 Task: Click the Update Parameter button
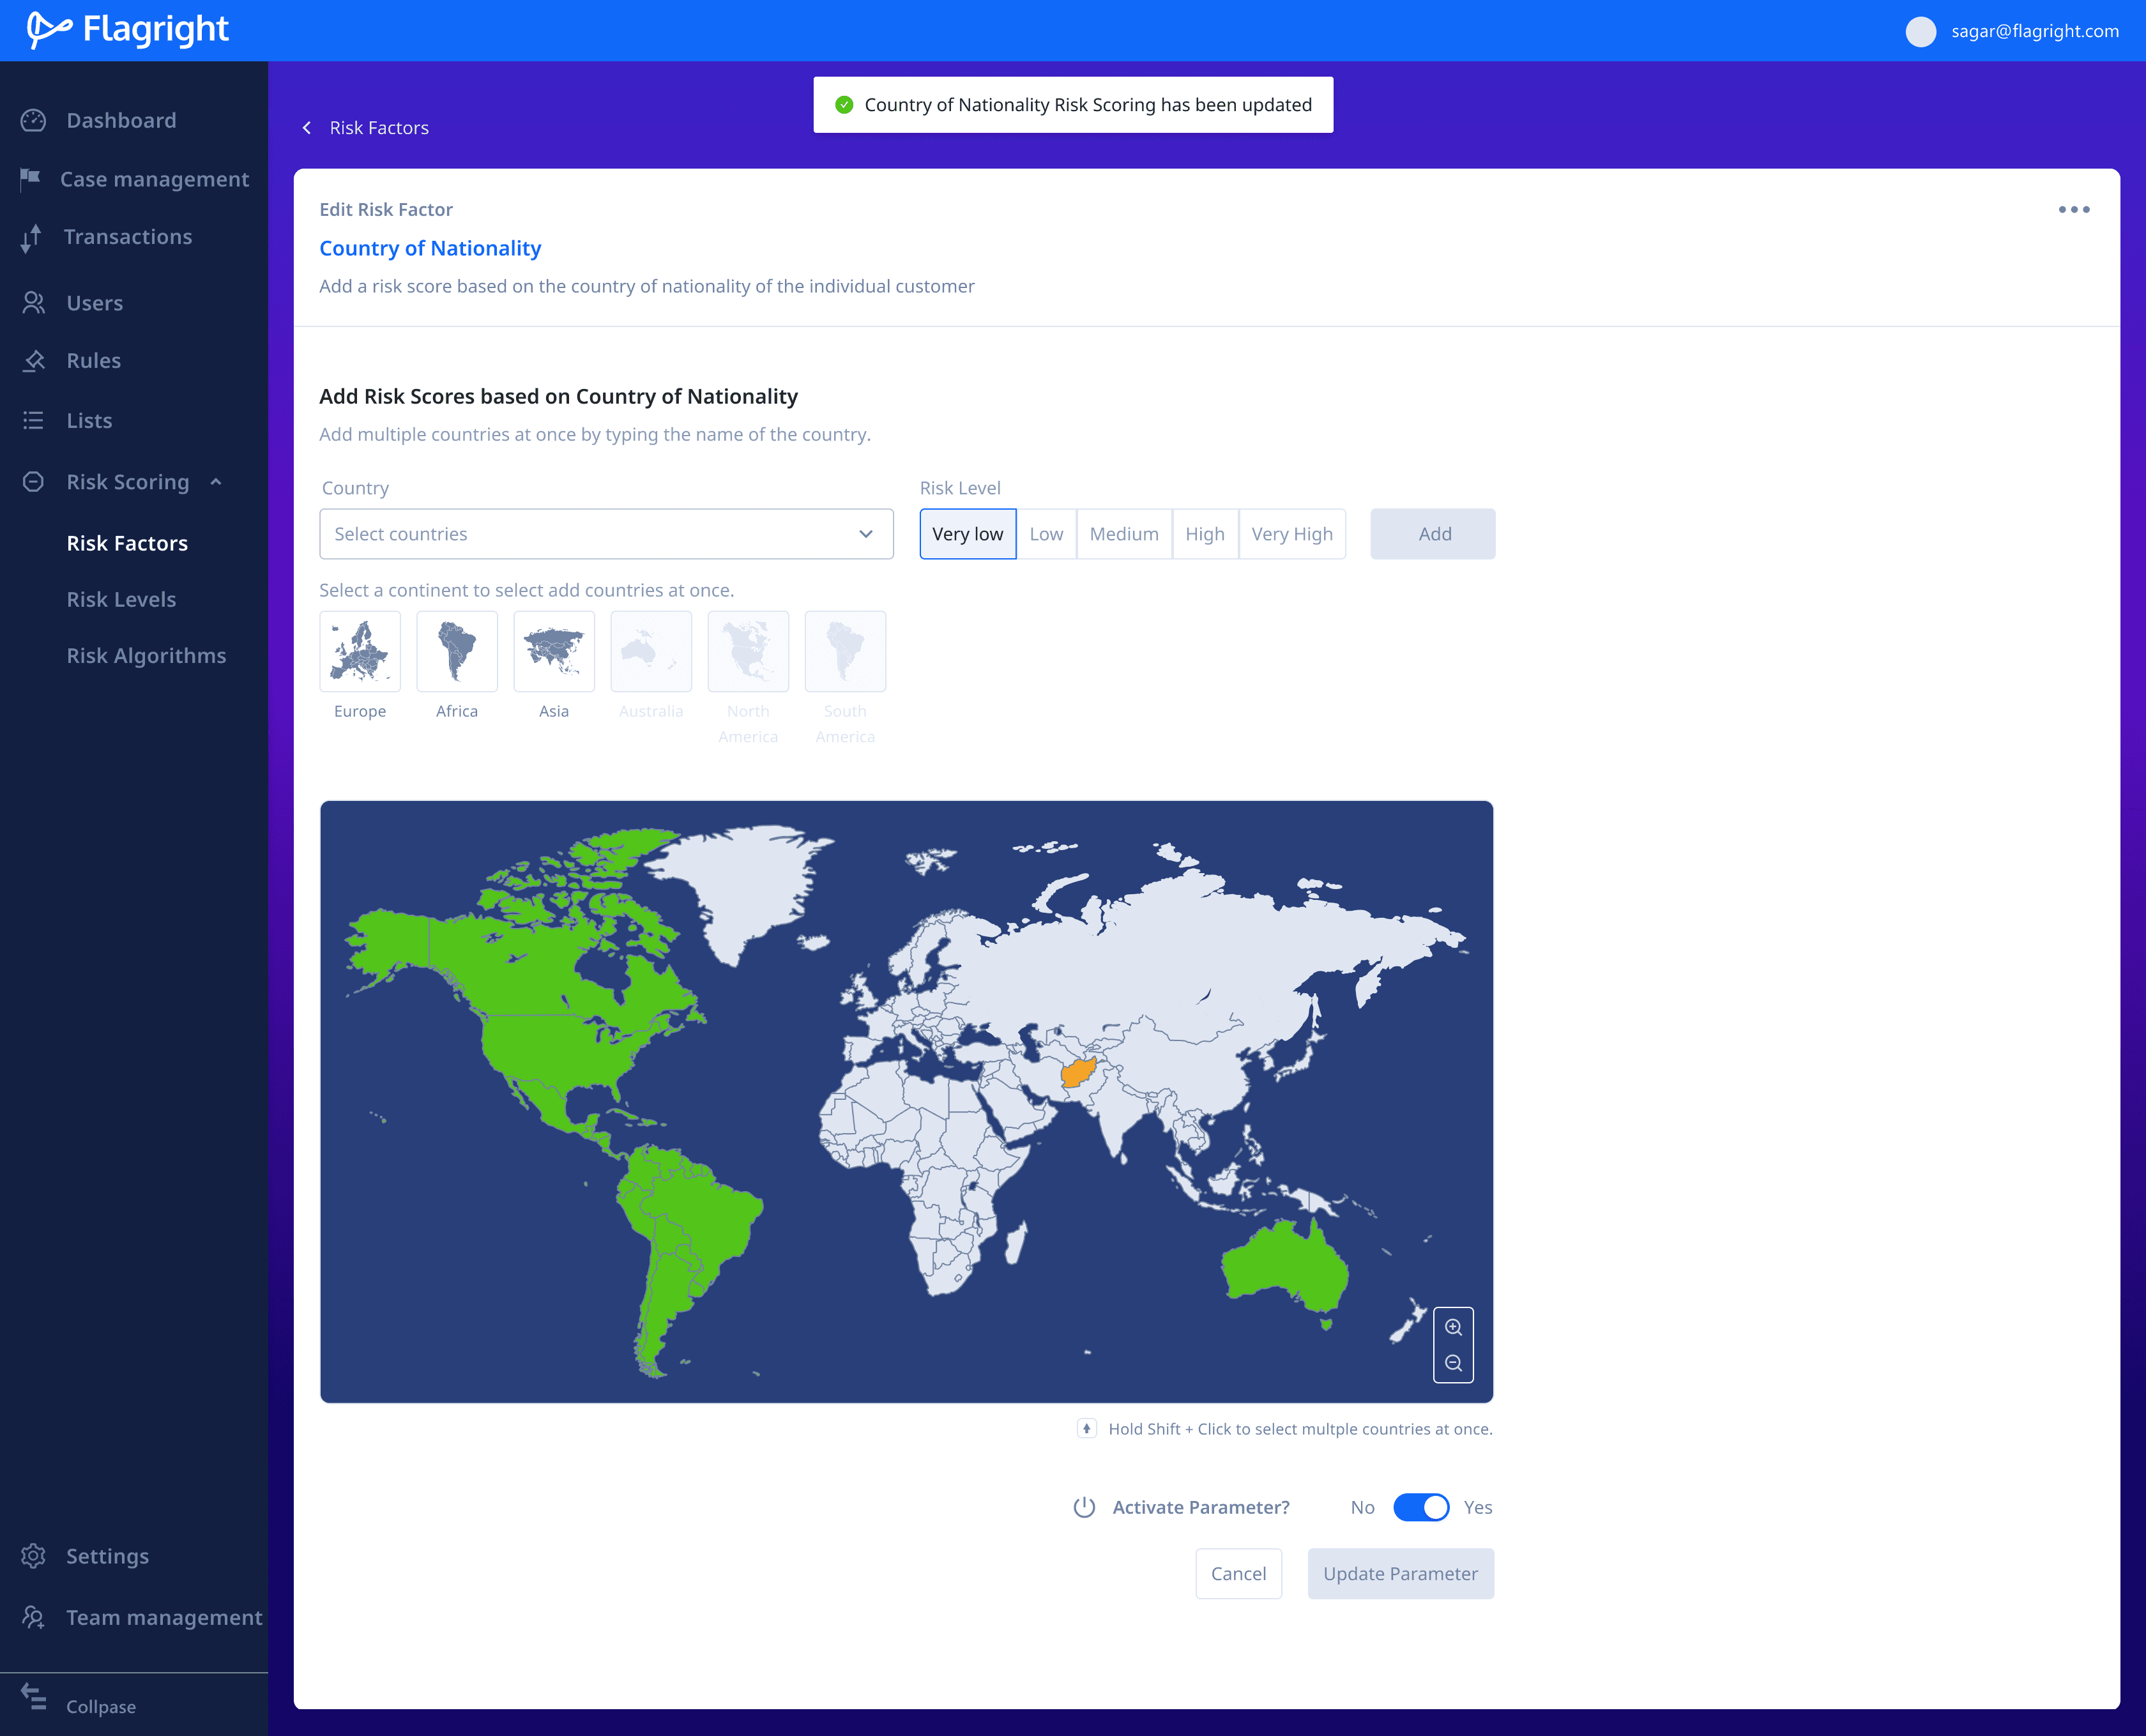point(1400,1573)
